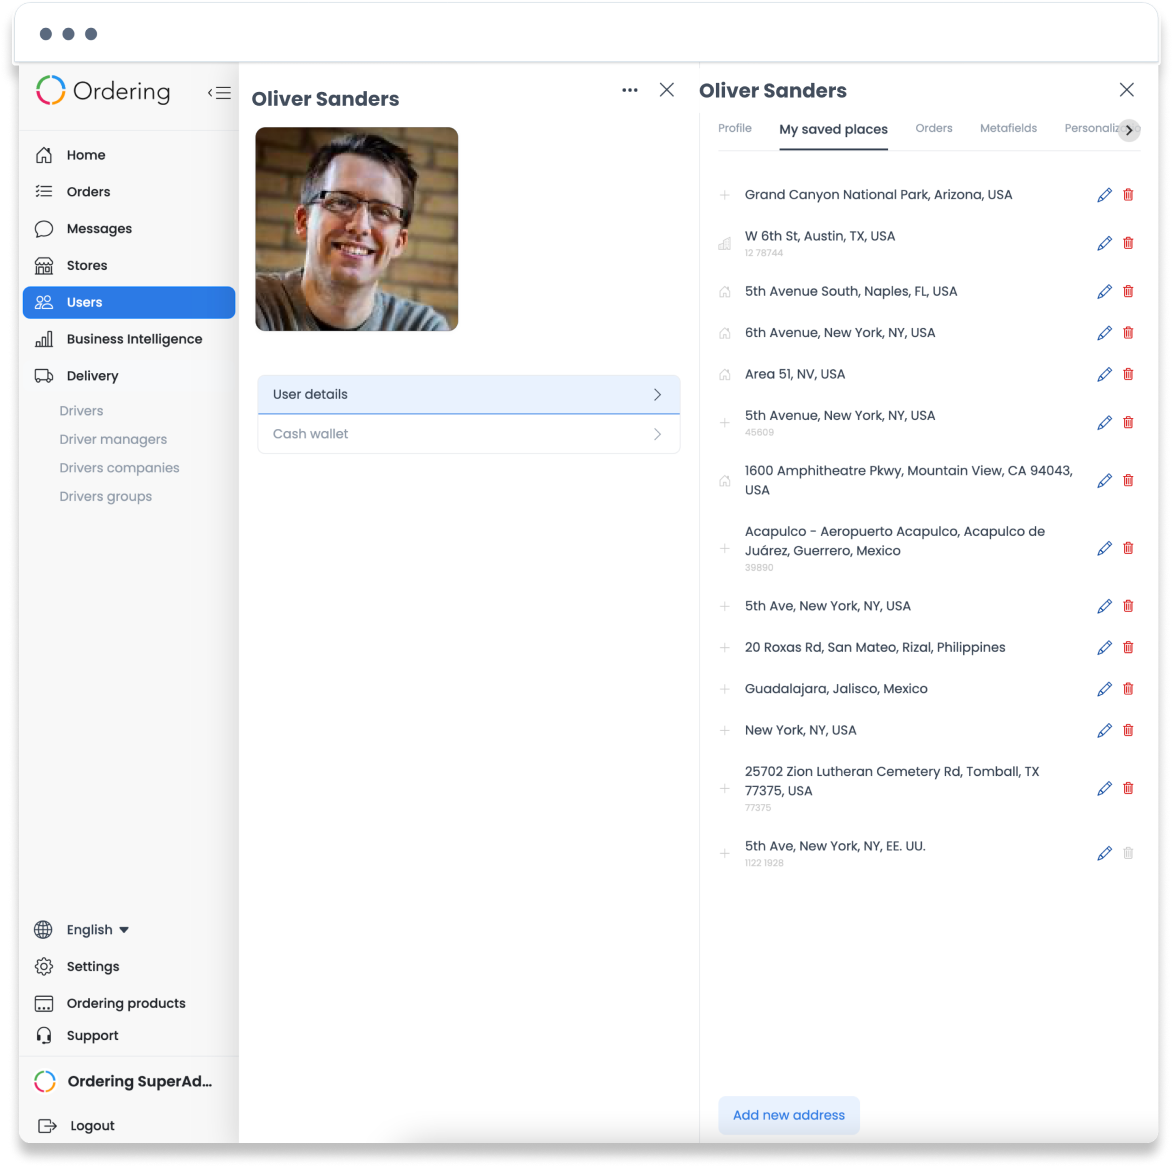Delete Acapulco Aeropuerto address

1128,548
